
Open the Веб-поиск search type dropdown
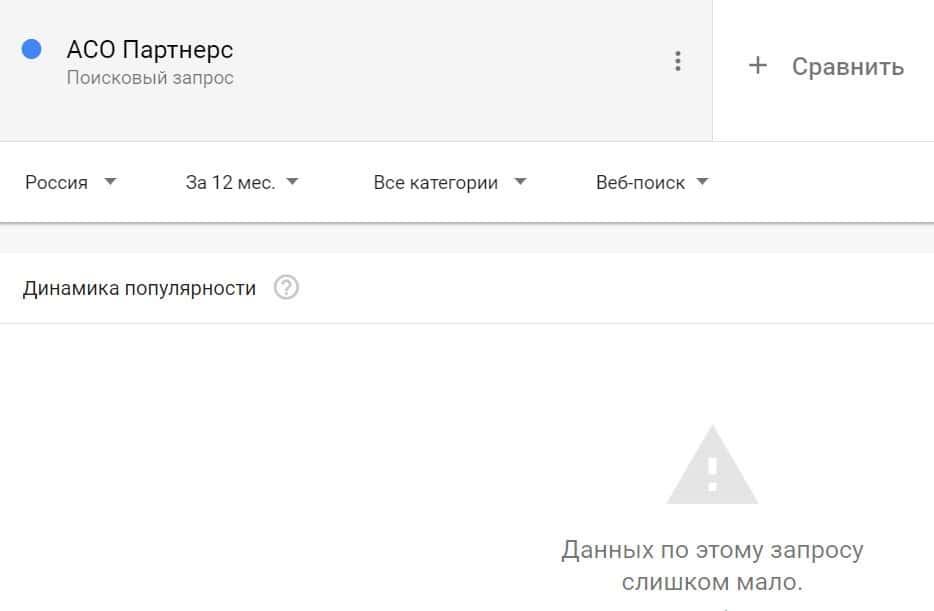point(640,183)
